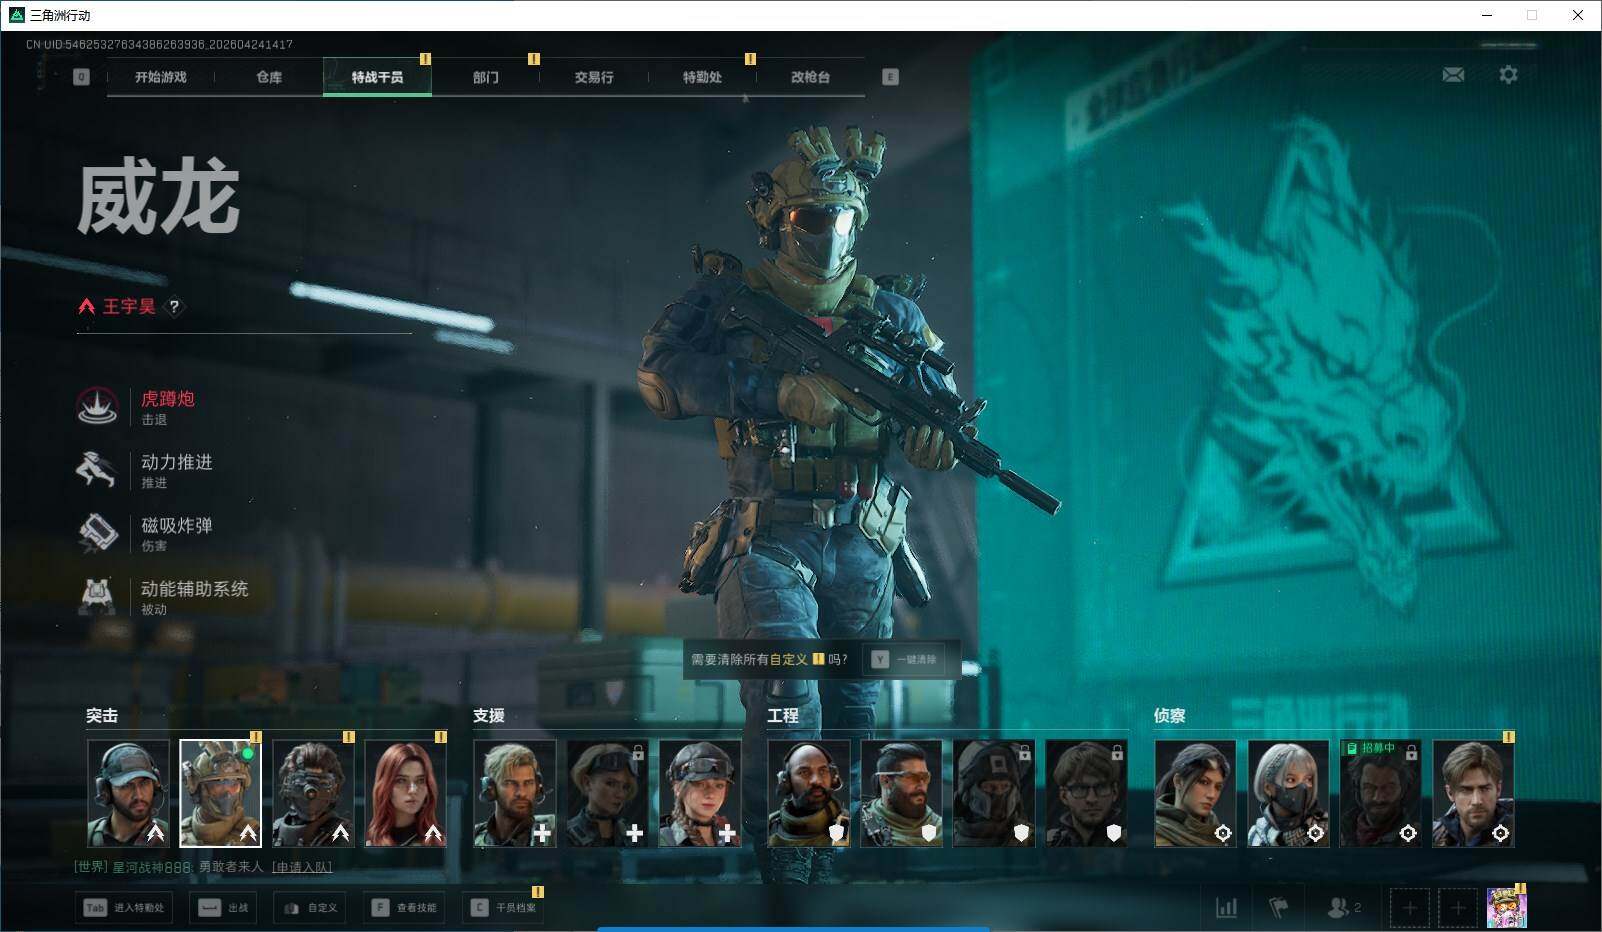
Task: Open the 交易行 tab
Action: [594, 77]
